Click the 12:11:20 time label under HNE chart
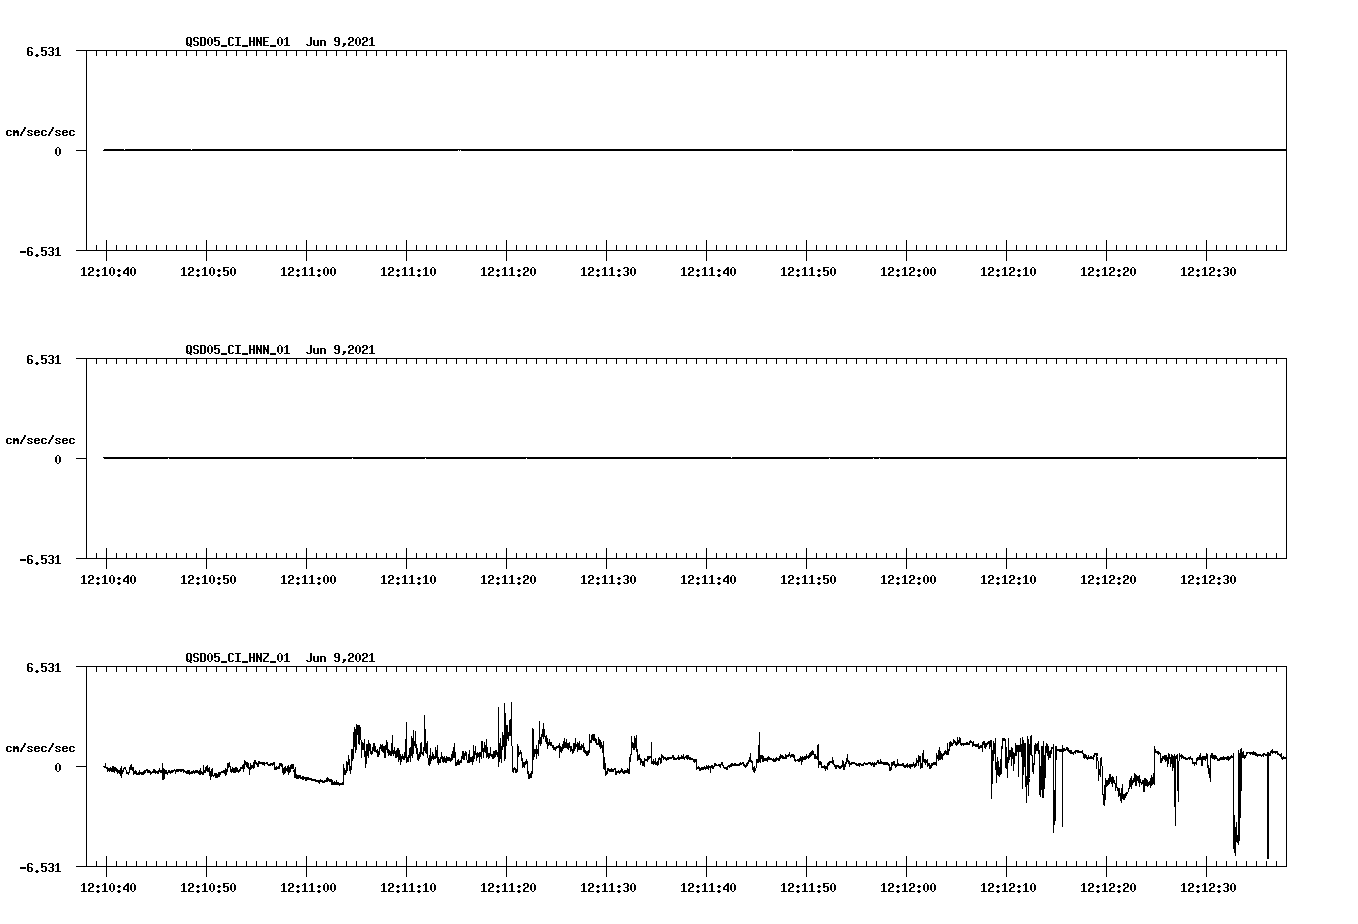The image size is (1358, 924). click(x=508, y=272)
